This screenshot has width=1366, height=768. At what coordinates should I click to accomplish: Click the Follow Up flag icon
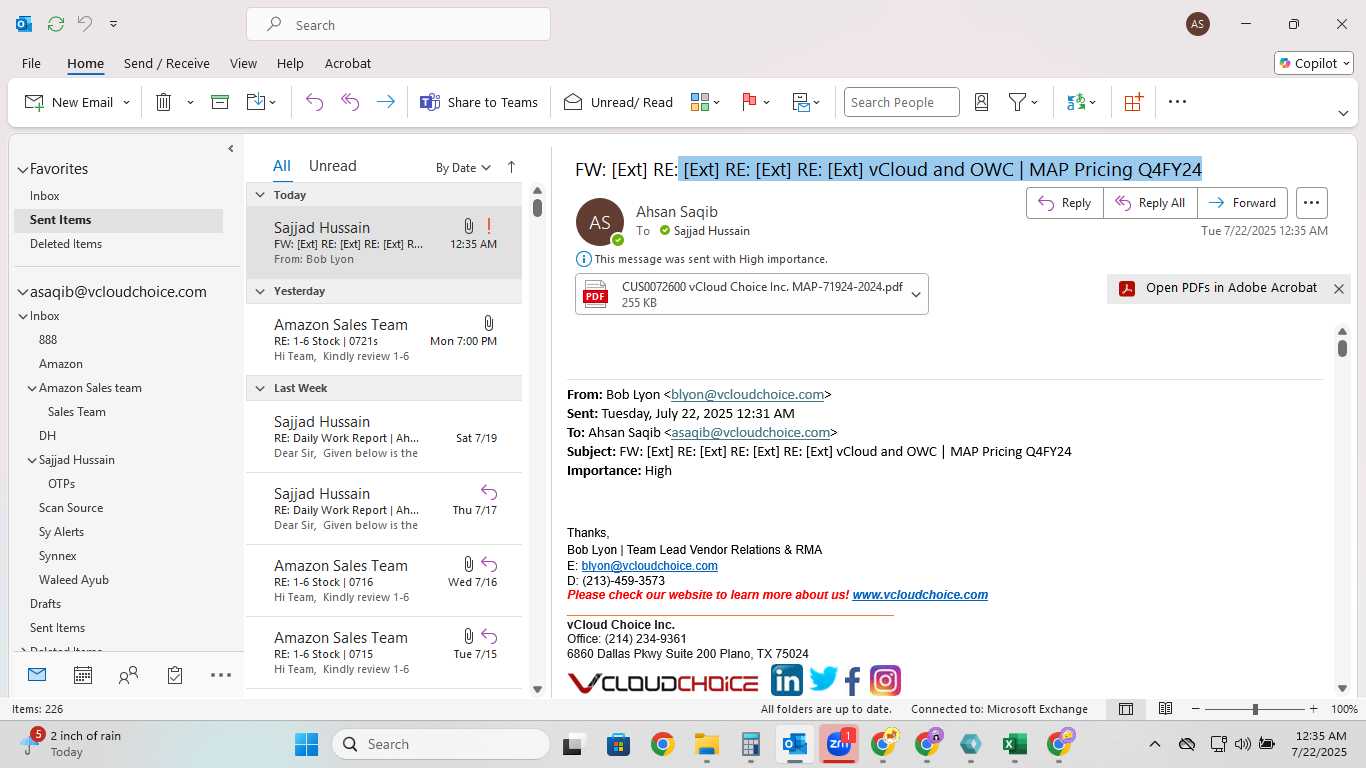coord(749,102)
